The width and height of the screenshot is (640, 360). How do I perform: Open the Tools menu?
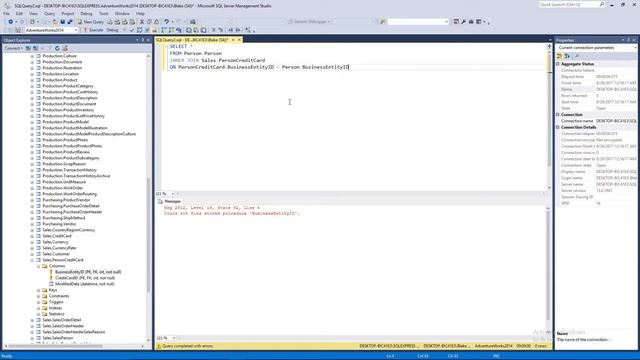click(104, 13)
